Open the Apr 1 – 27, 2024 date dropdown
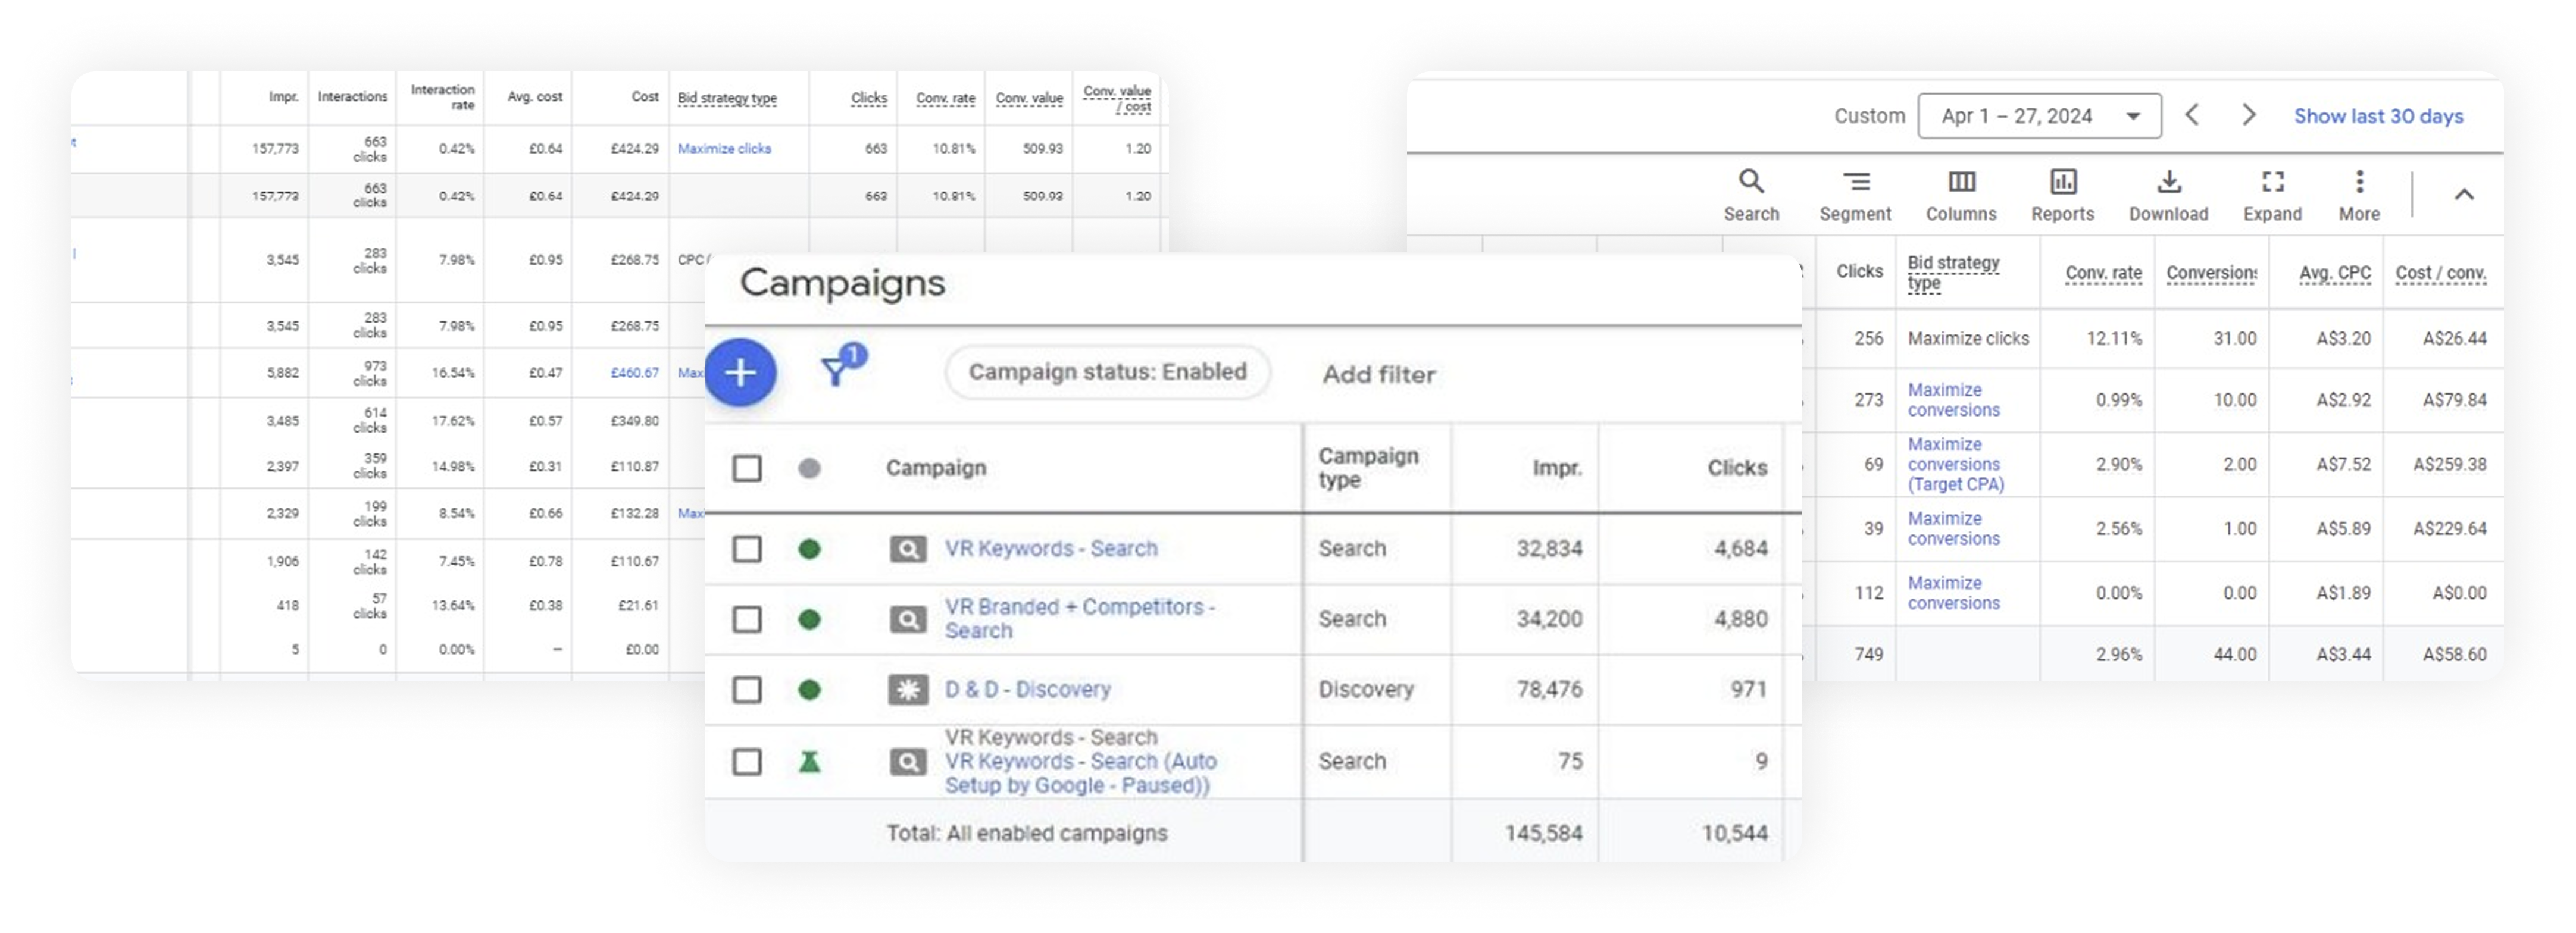This screenshot has height=933, width=2576. click(2039, 116)
